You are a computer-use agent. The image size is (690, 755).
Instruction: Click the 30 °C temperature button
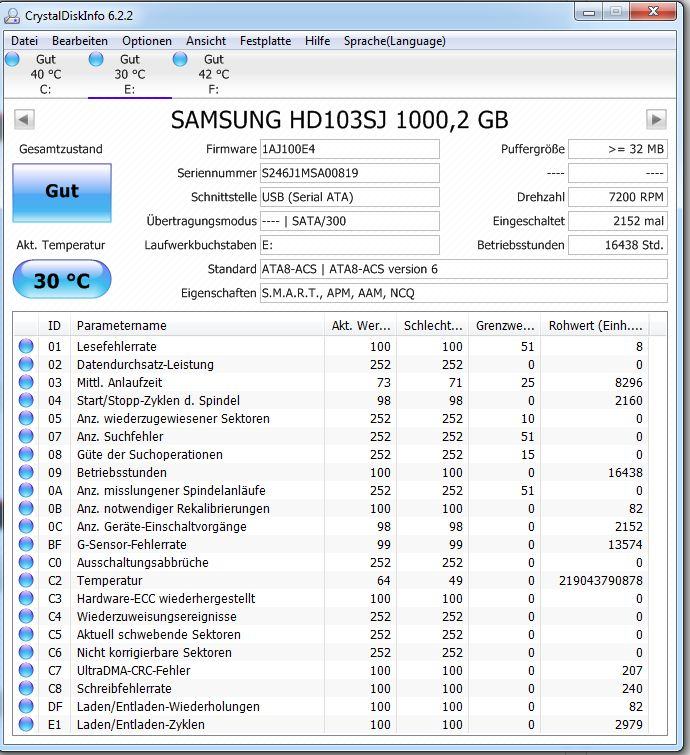[62, 279]
